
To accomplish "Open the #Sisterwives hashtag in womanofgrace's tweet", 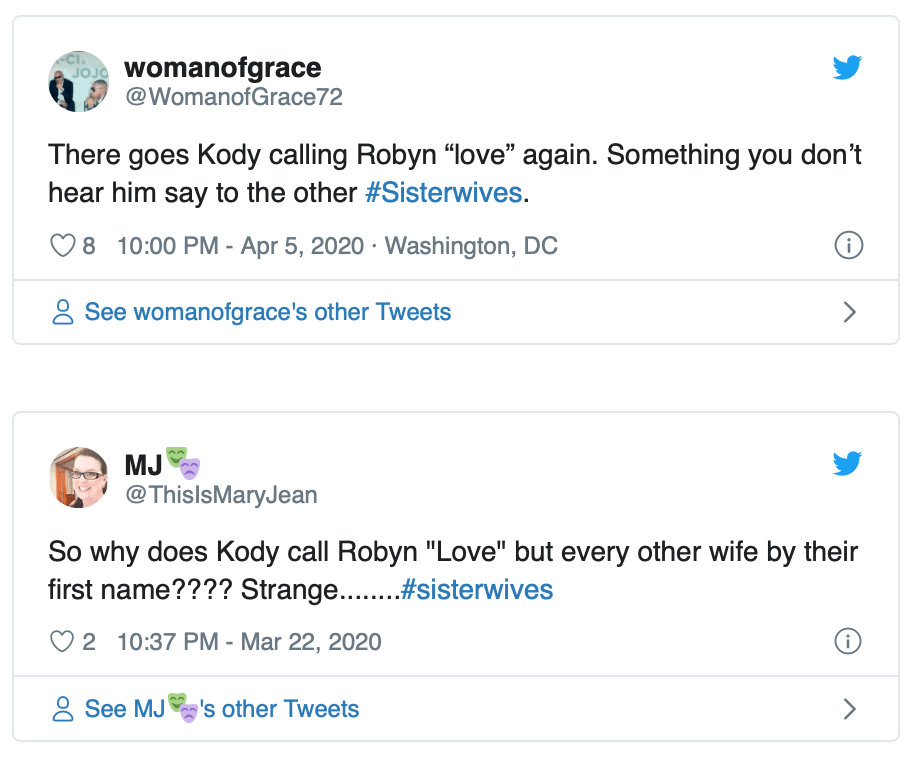I will click(443, 192).
